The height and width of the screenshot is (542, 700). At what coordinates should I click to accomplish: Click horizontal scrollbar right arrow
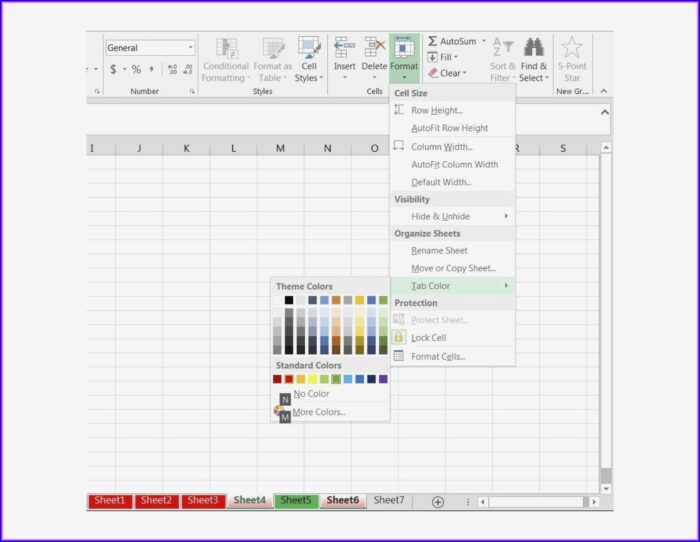pyautogui.click(x=594, y=502)
